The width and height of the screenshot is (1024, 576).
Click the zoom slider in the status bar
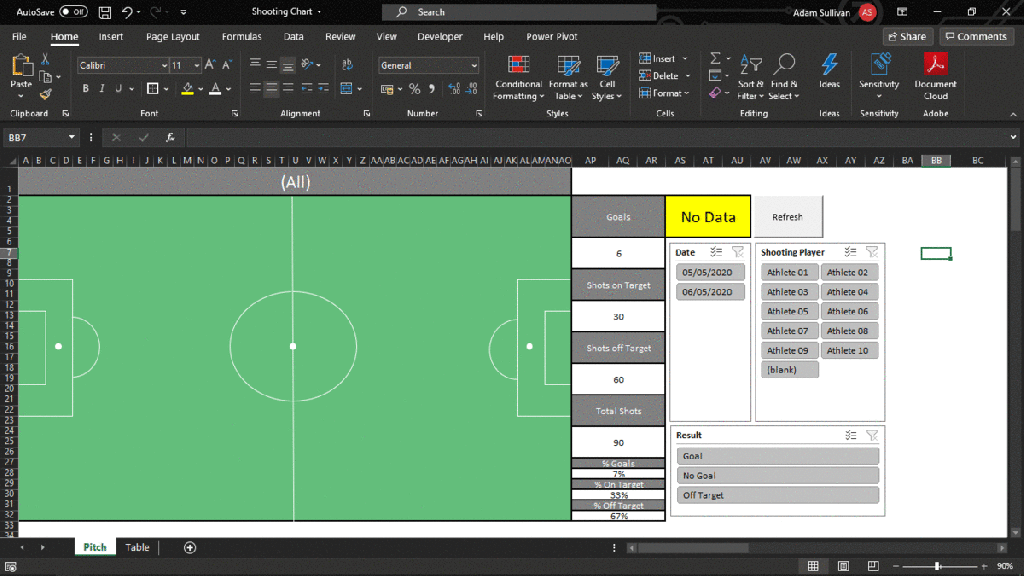tap(936, 566)
